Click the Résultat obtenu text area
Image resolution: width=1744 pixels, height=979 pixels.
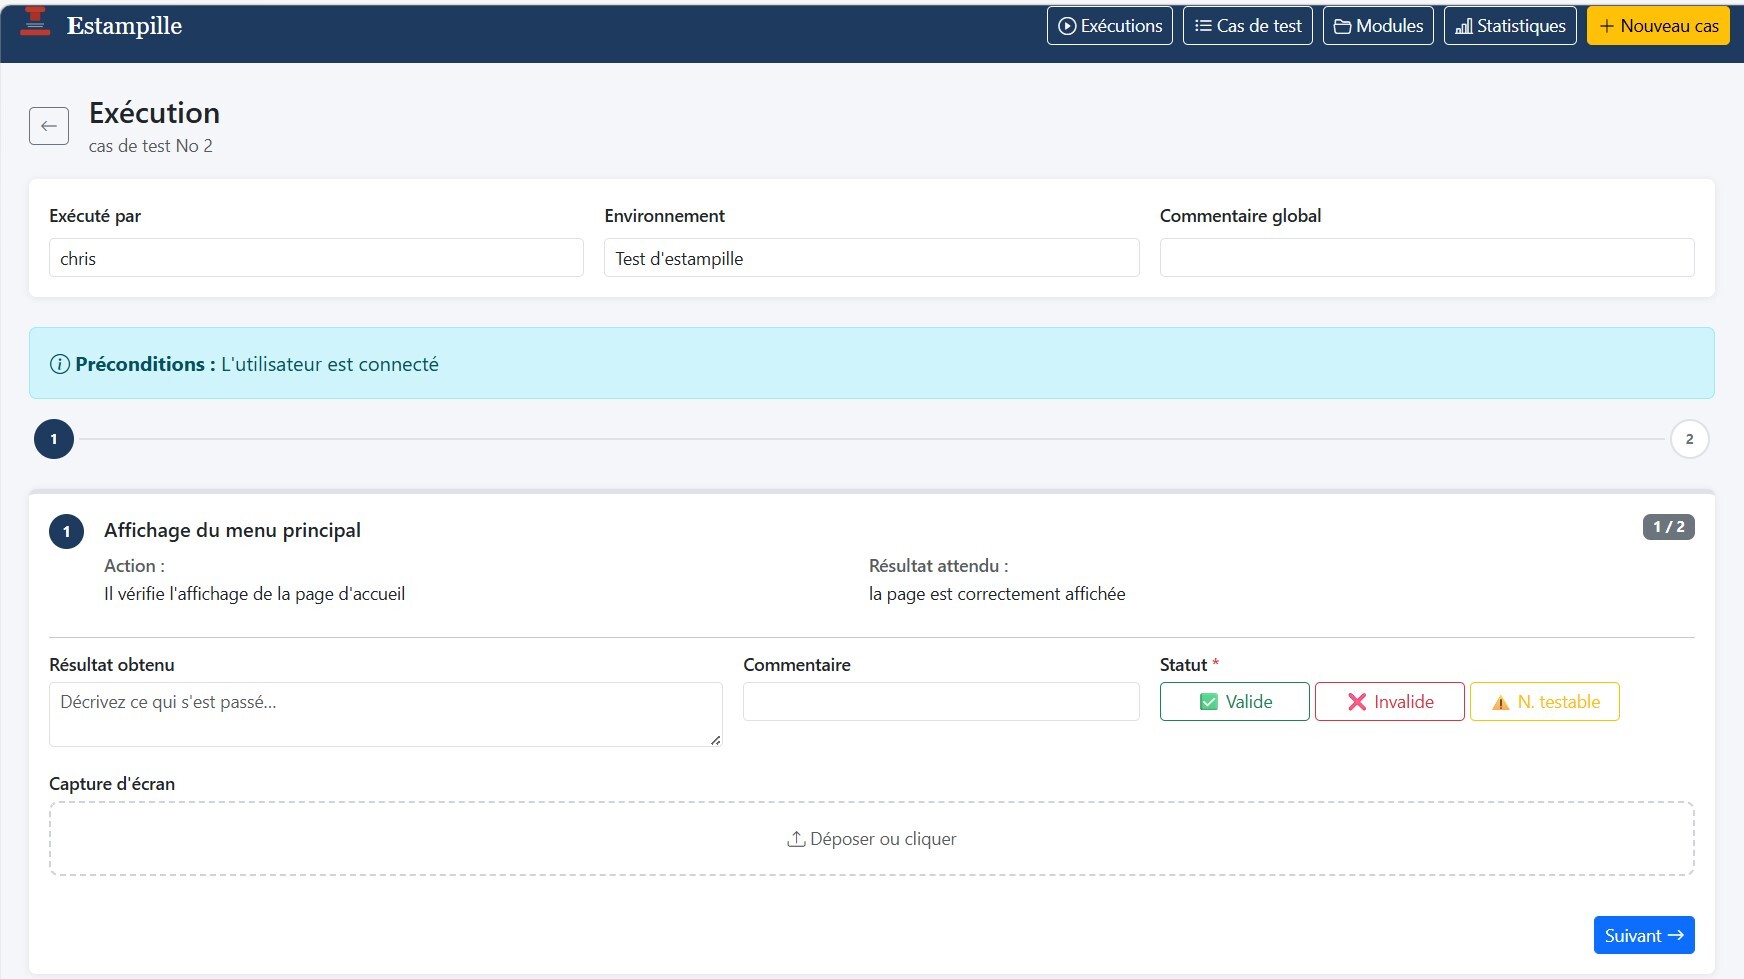(386, 714)
